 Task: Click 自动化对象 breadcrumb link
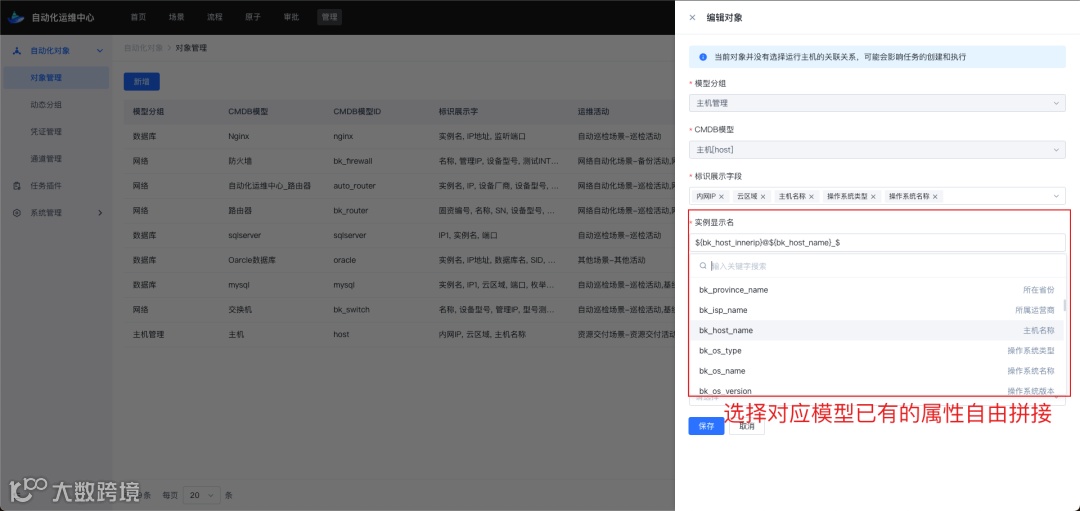143,48
